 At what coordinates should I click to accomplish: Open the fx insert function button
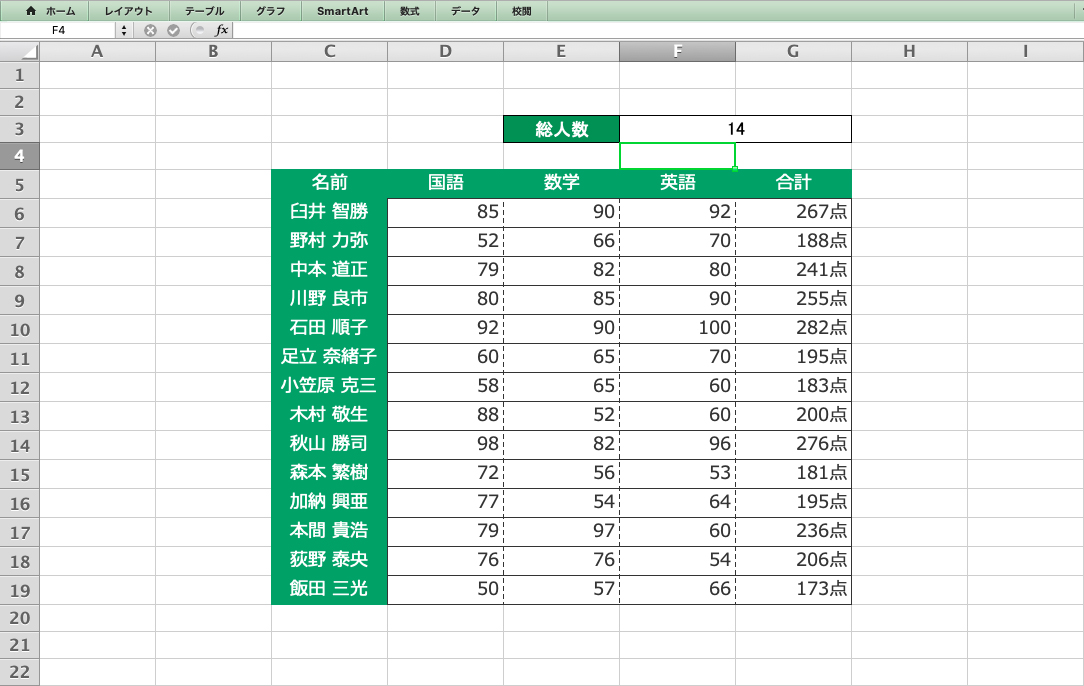(x=221, y=30)
